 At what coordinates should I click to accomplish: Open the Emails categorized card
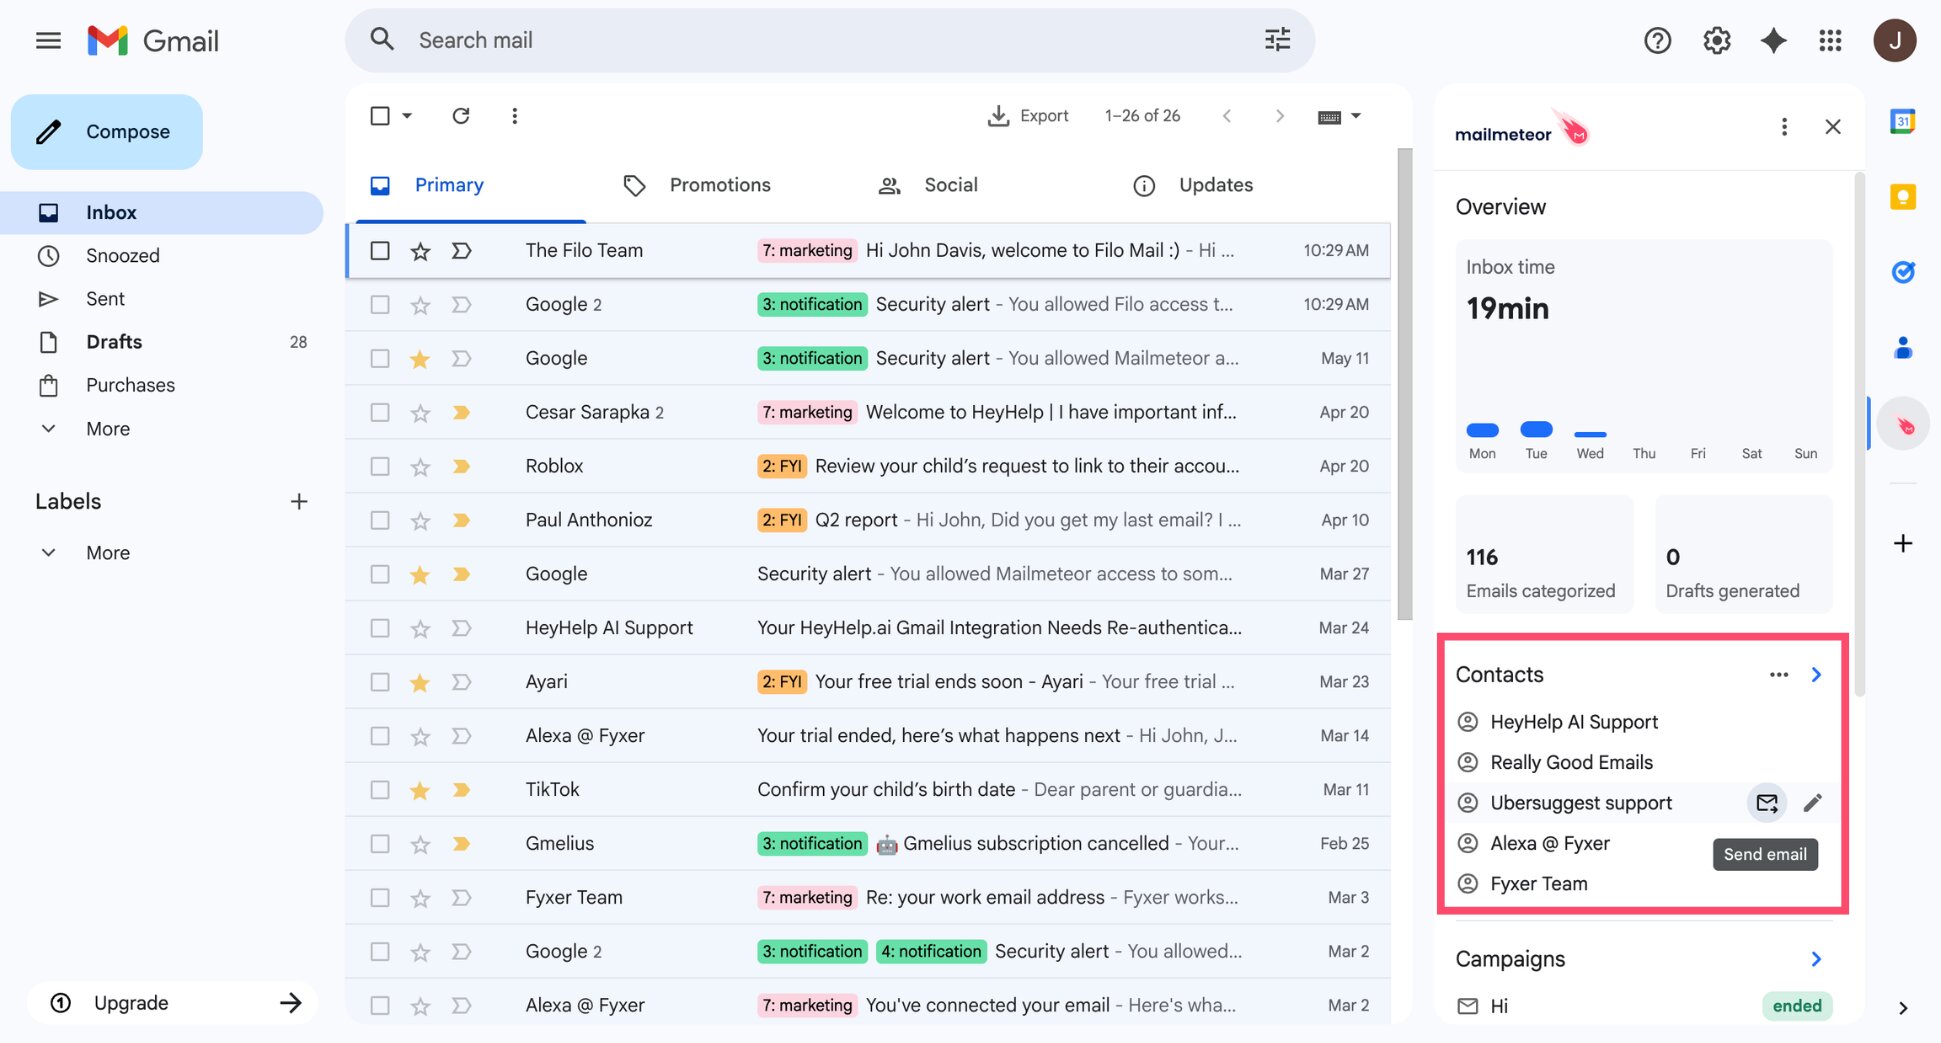[x=1544, y=554]
